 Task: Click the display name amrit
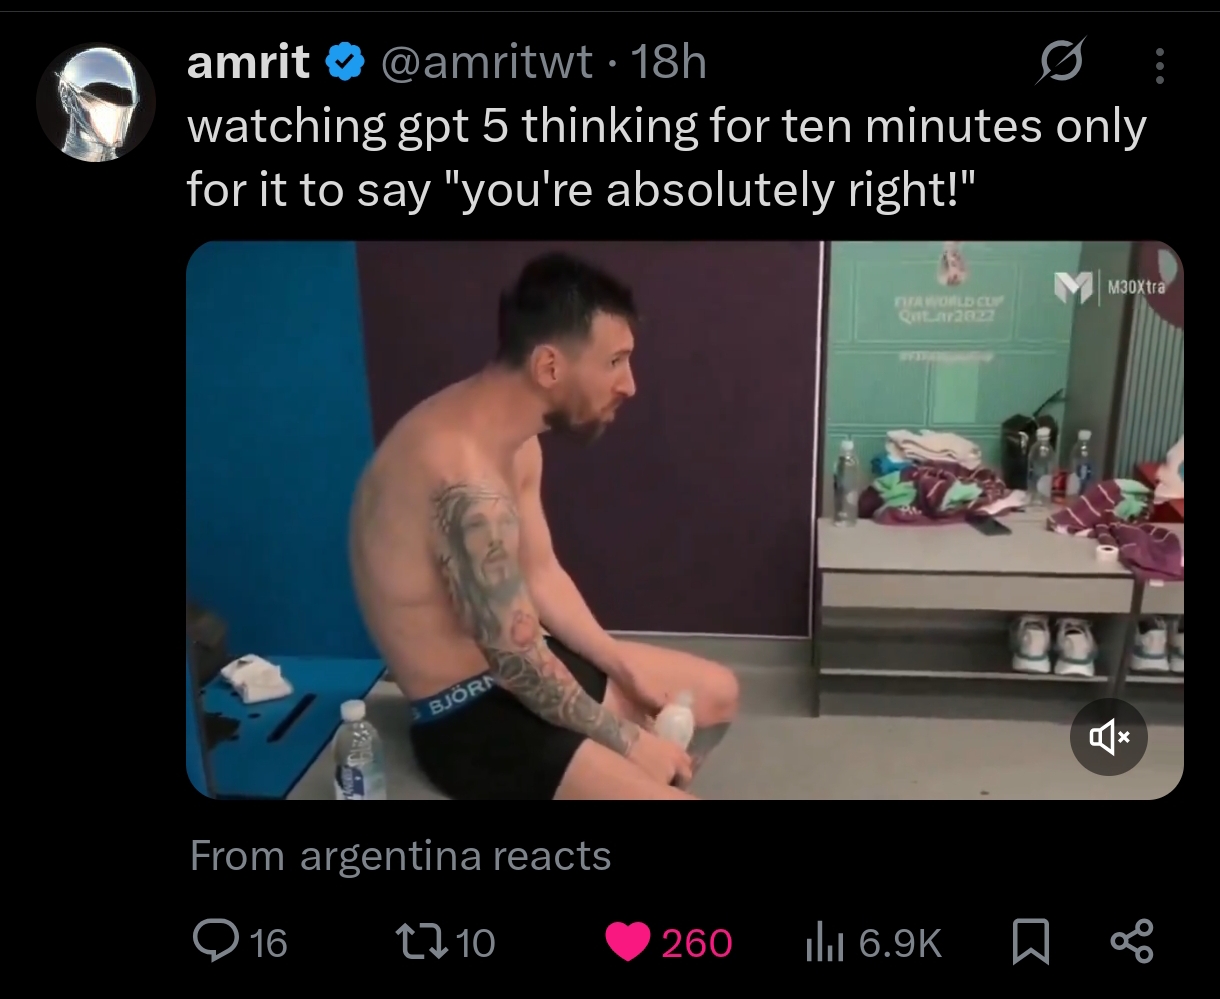tap(249, 63)
